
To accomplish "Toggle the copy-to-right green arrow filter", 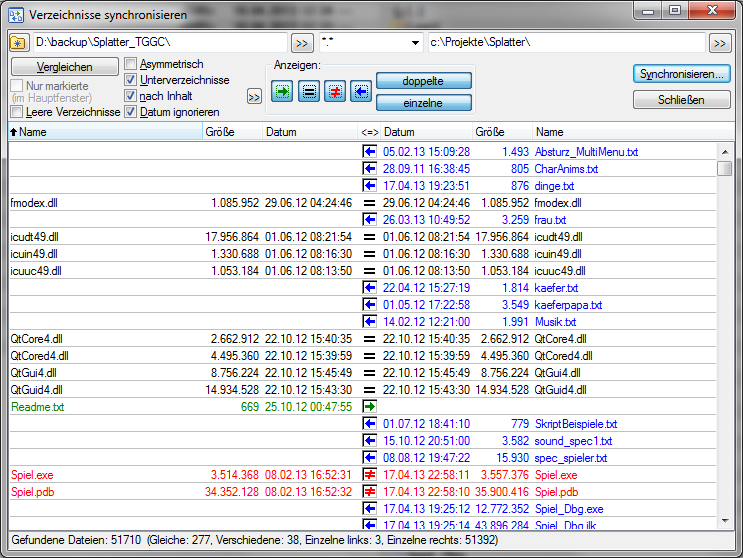I will pyautogui.click(x=282, y=90).
